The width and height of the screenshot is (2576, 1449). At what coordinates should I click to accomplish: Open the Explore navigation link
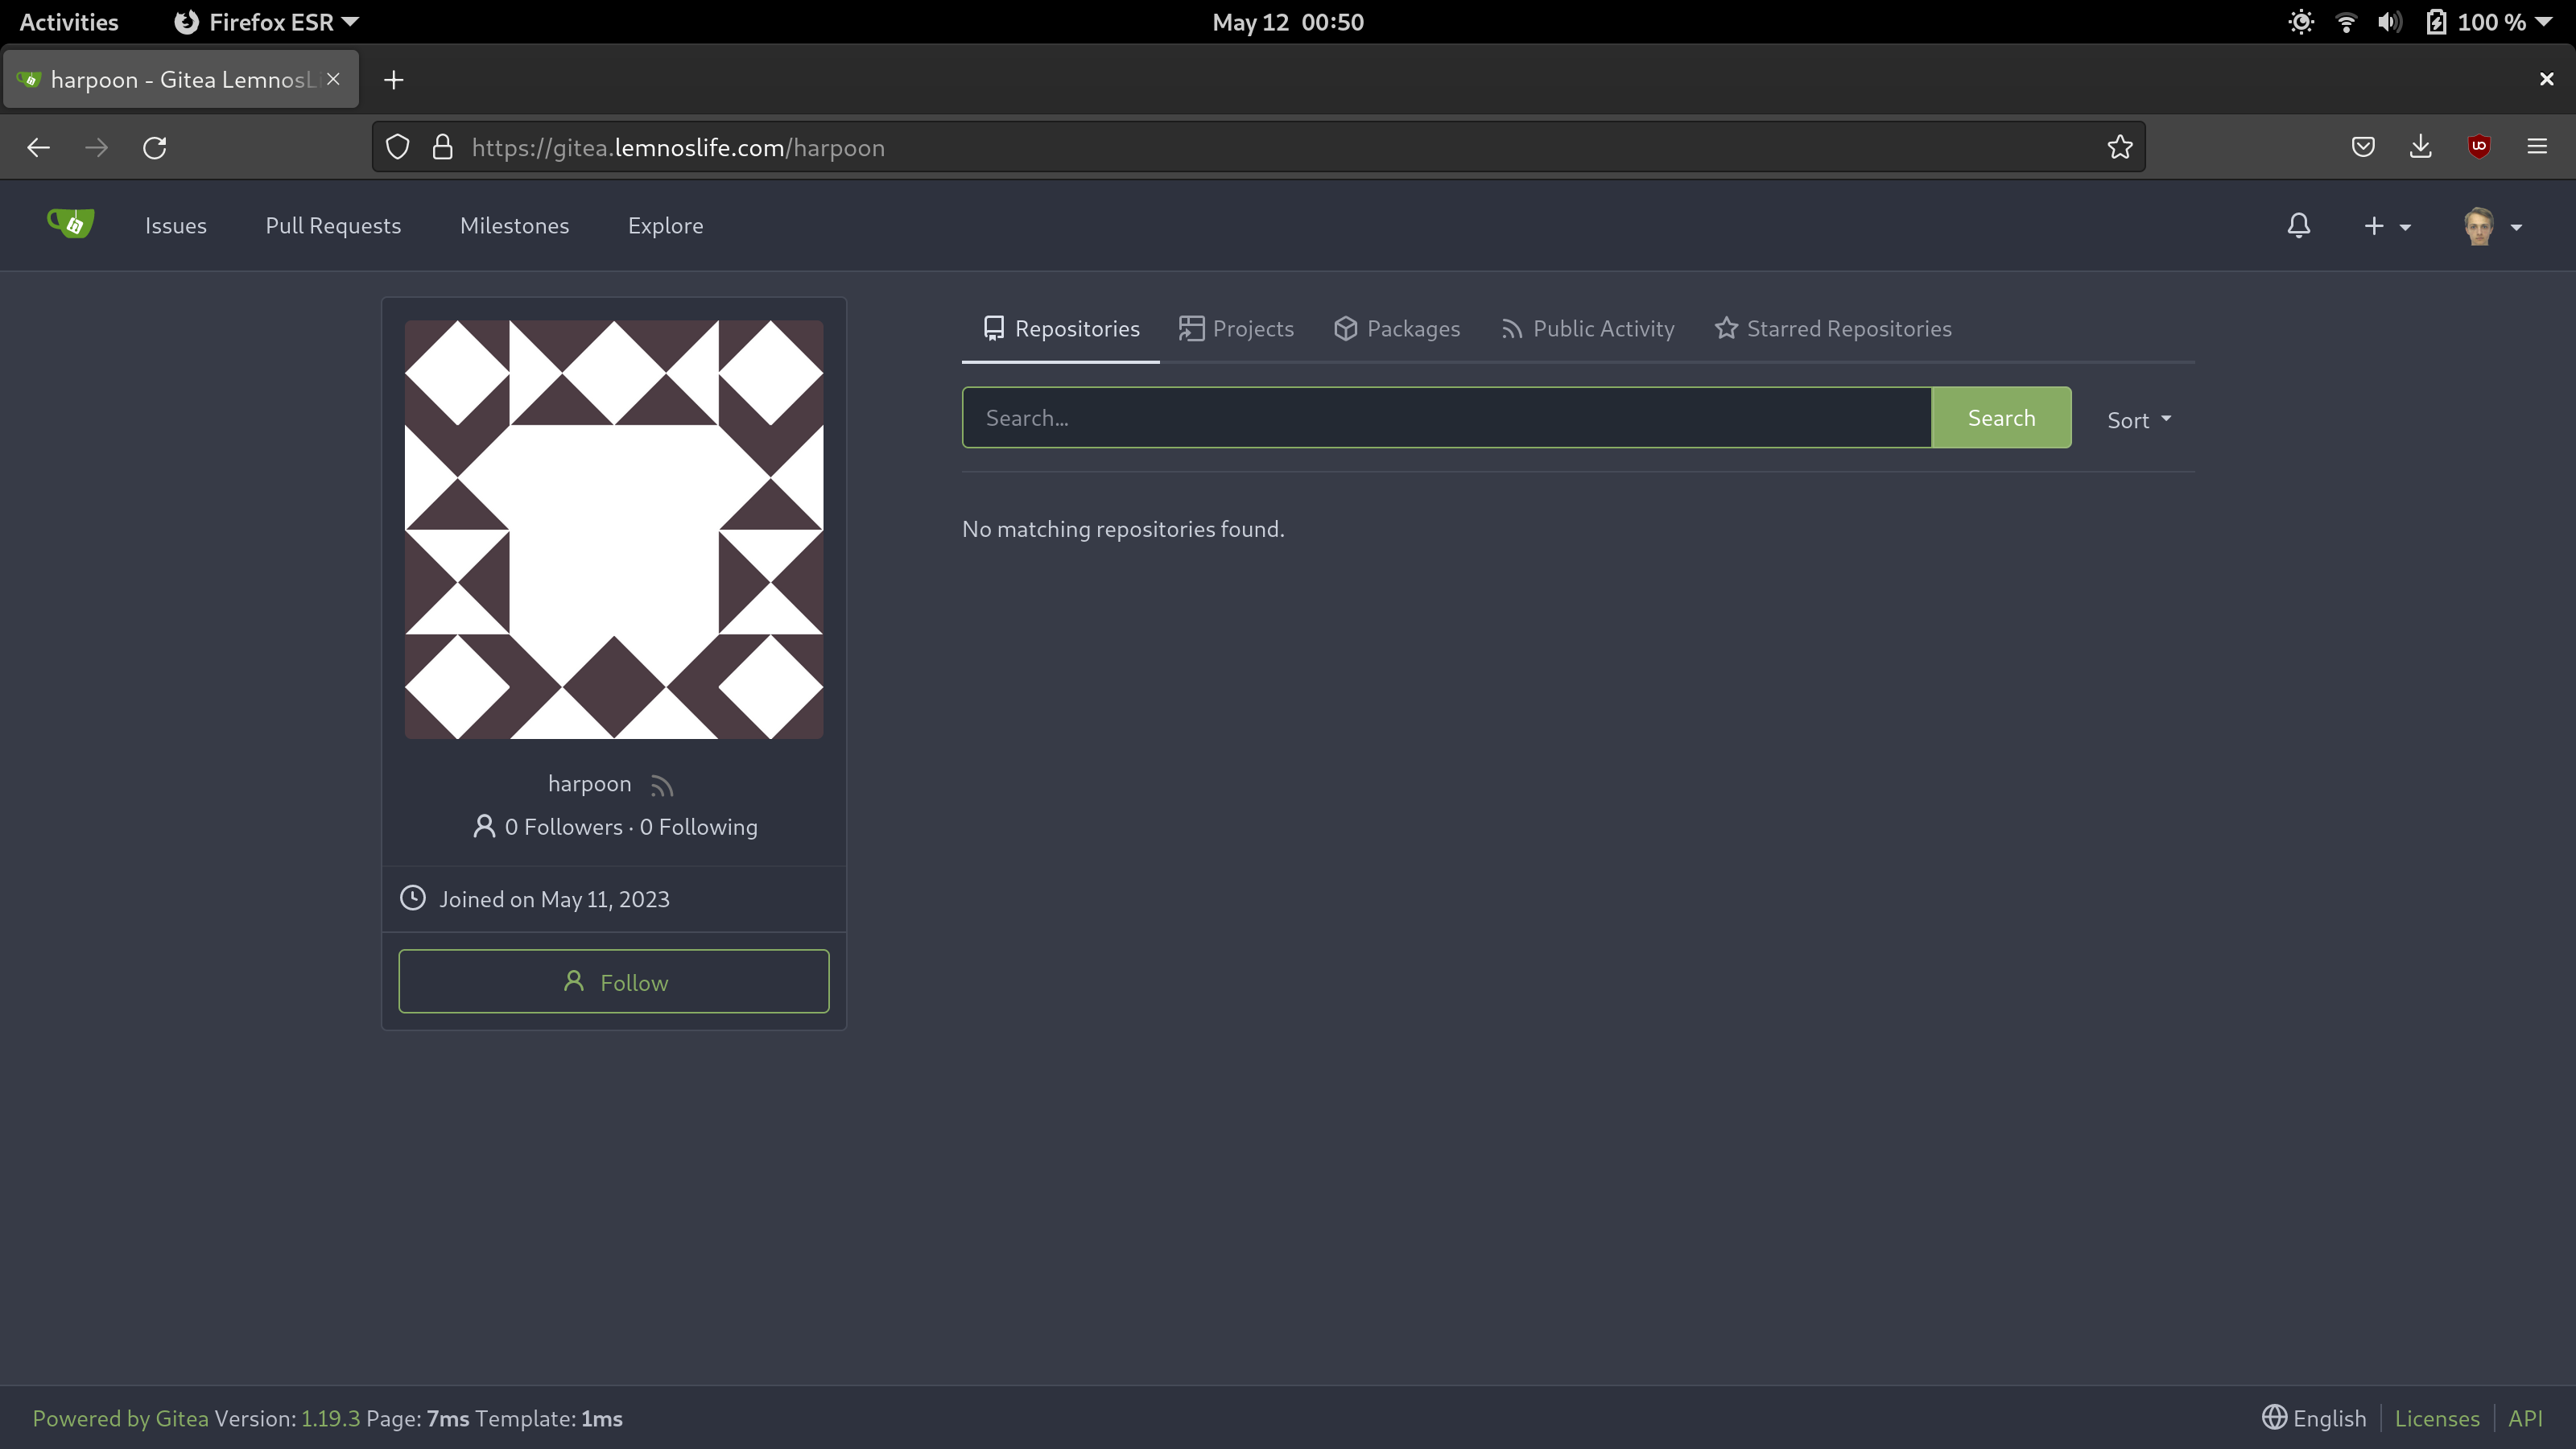(x=665, y=226)
